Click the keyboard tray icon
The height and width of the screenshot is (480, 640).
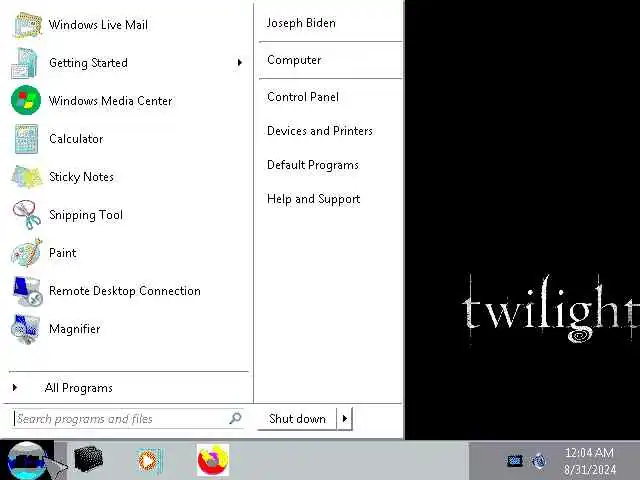515,461
